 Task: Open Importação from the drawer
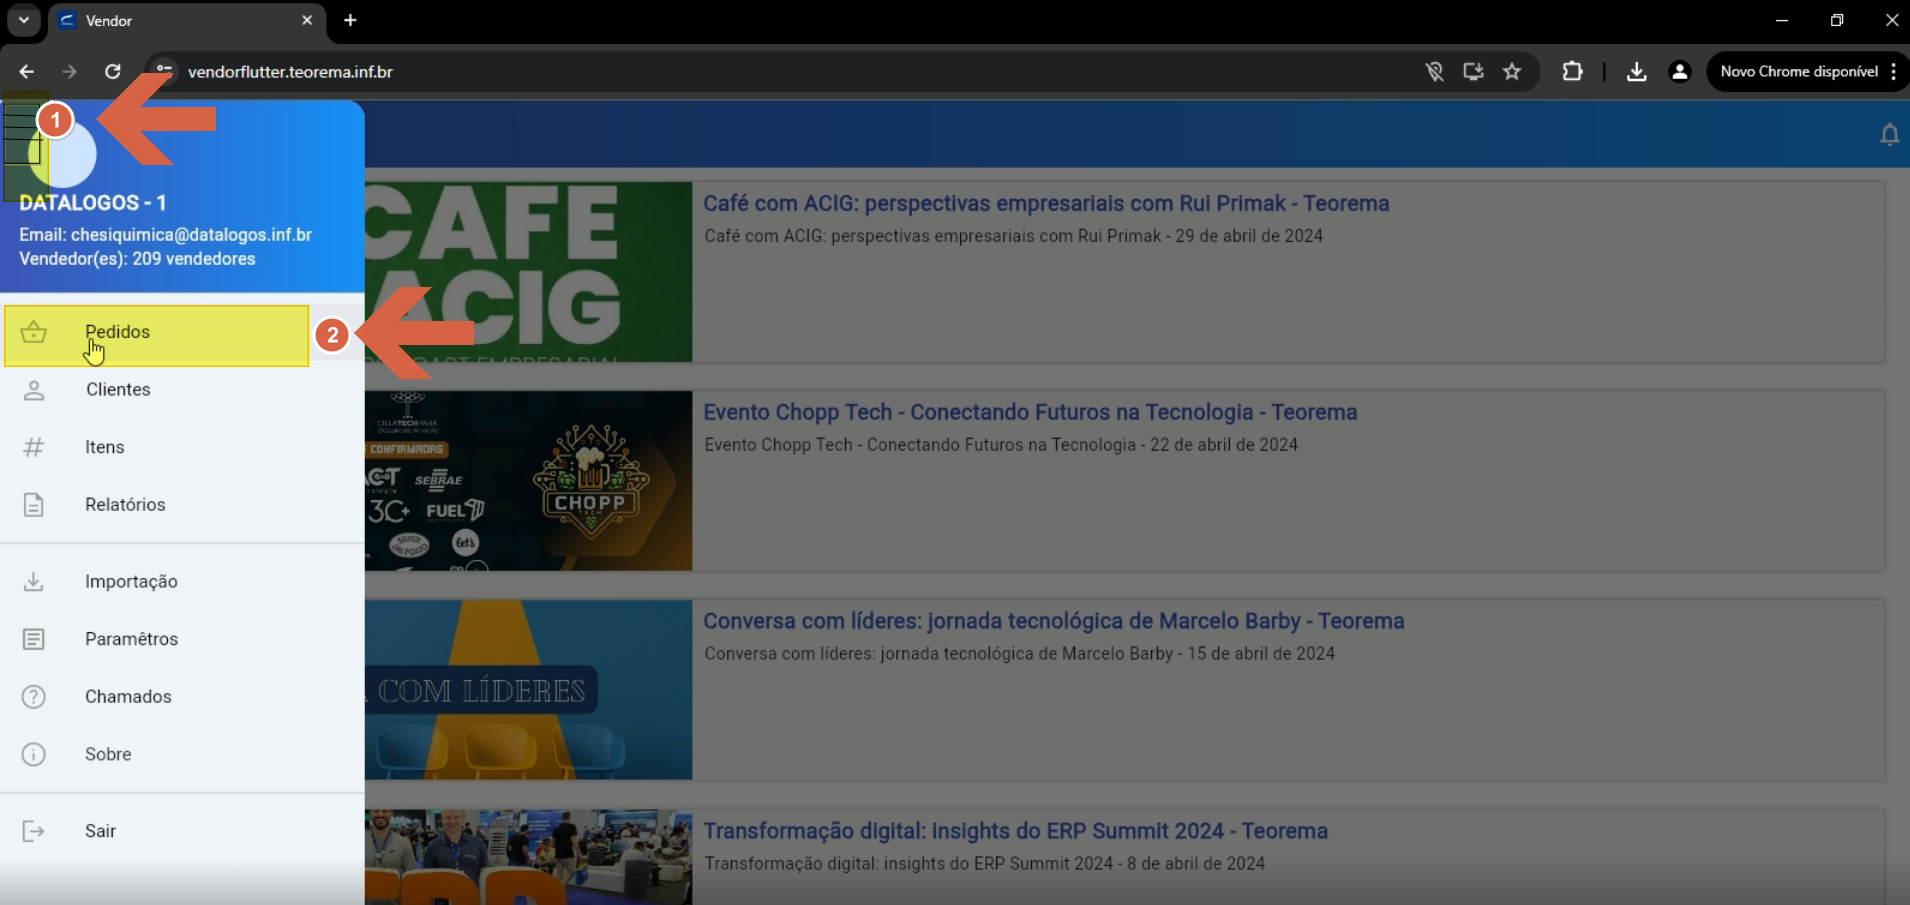[182, 582]
